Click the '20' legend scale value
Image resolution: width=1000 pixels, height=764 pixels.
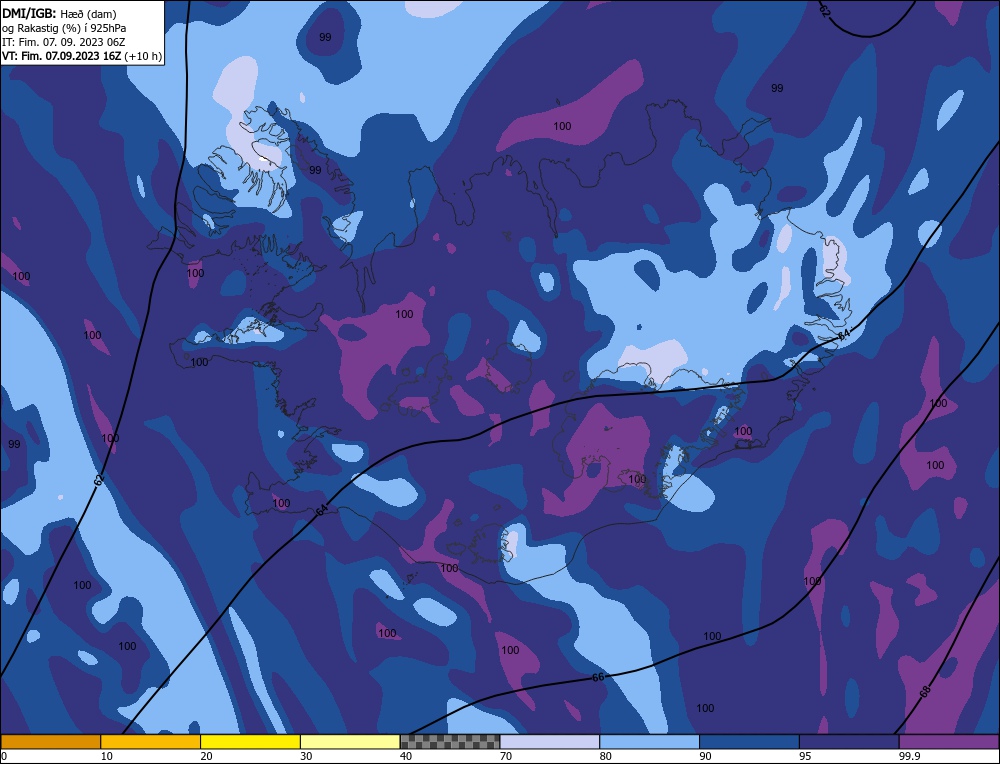[206, 756]
